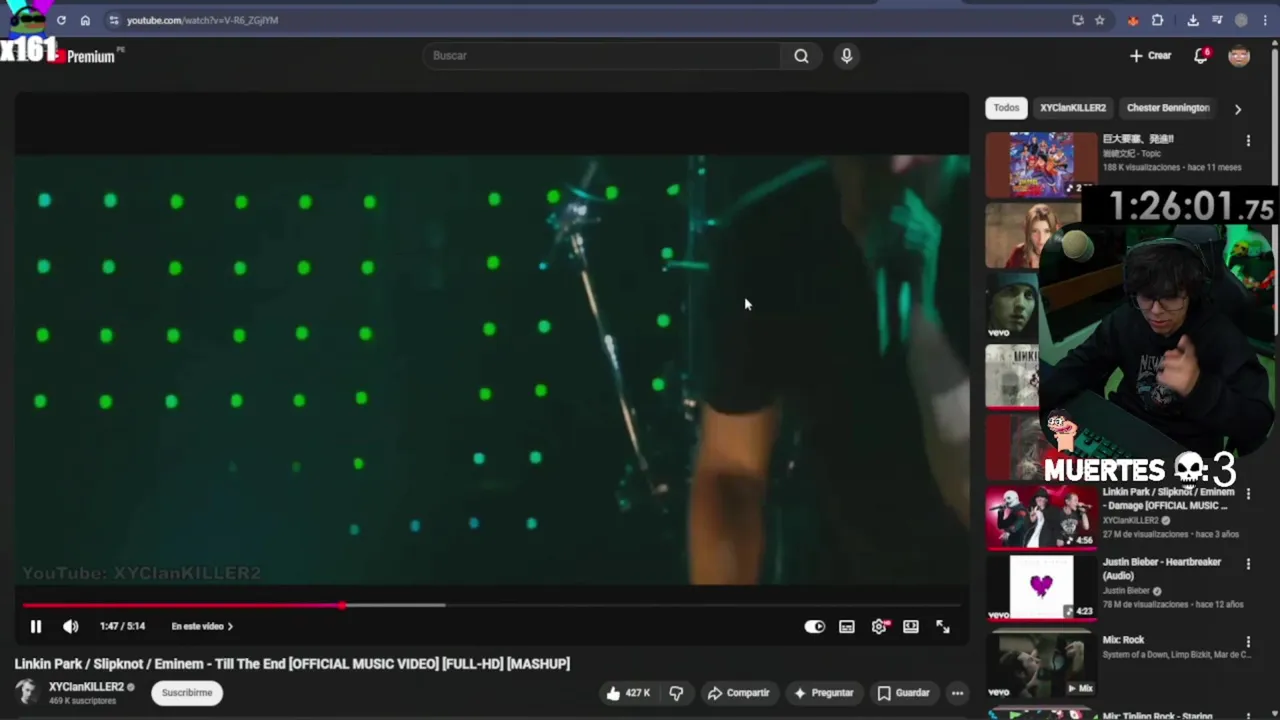The width and height of the screenshot is (1280, 720).
Task: Bookmark this page with the star icon
Action: pyautogui.click(x=1100, y=20)
